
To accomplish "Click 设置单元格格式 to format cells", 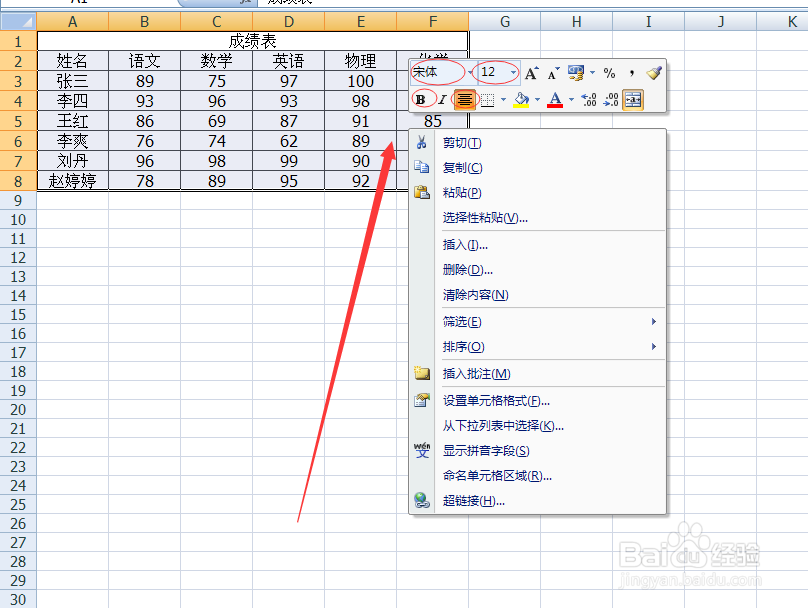I will pyautogui.click(x=490, y=400).
